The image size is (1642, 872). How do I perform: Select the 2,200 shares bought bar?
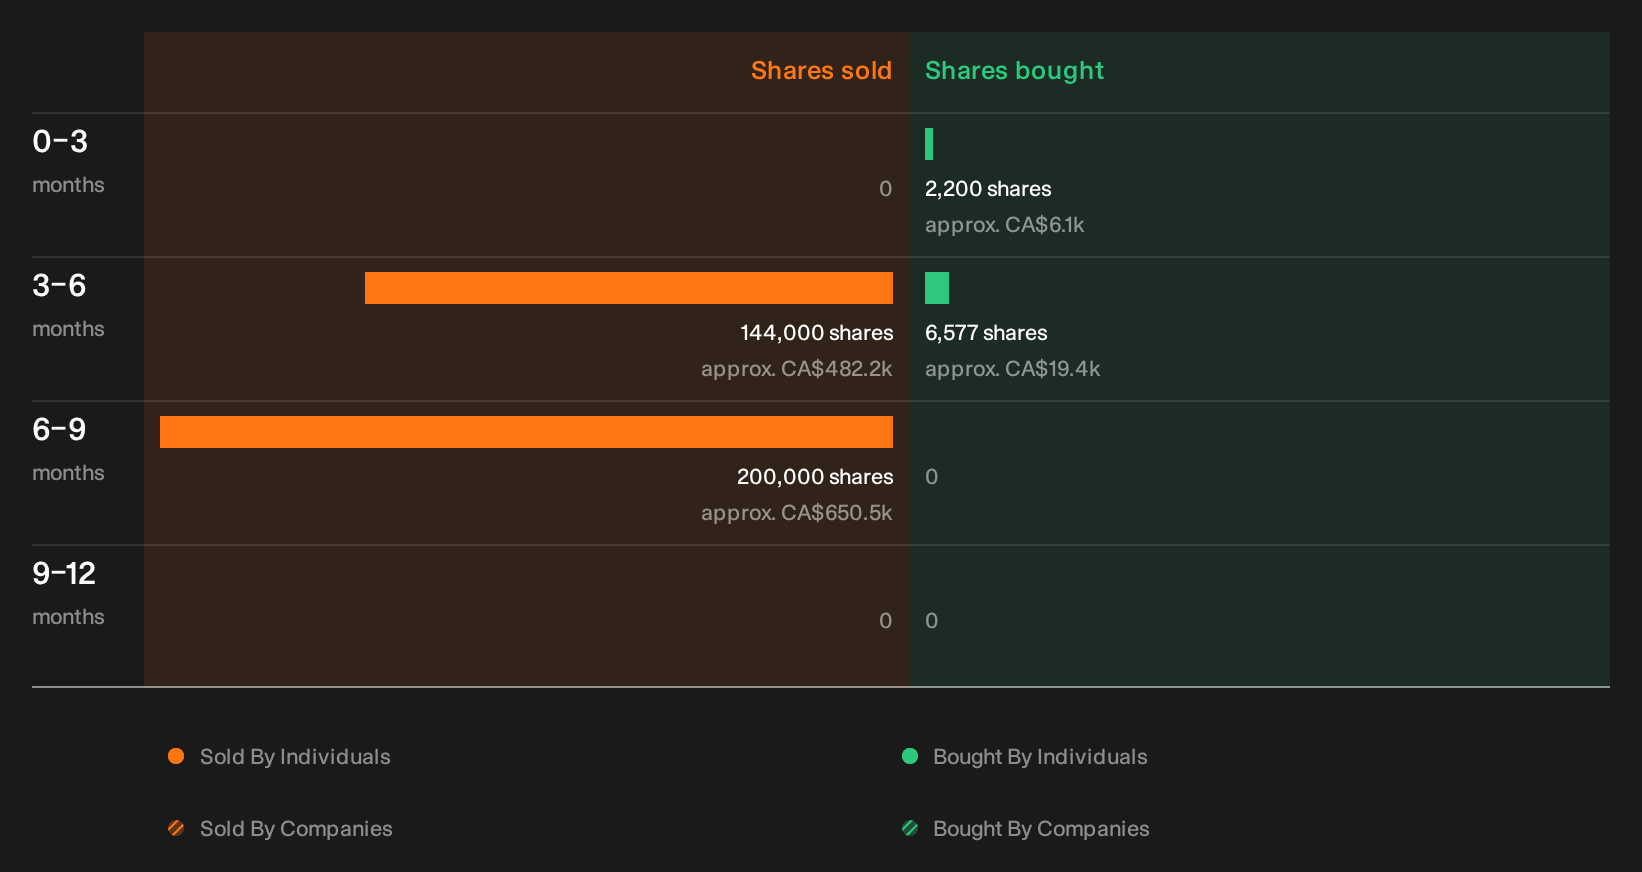[929, 144]
